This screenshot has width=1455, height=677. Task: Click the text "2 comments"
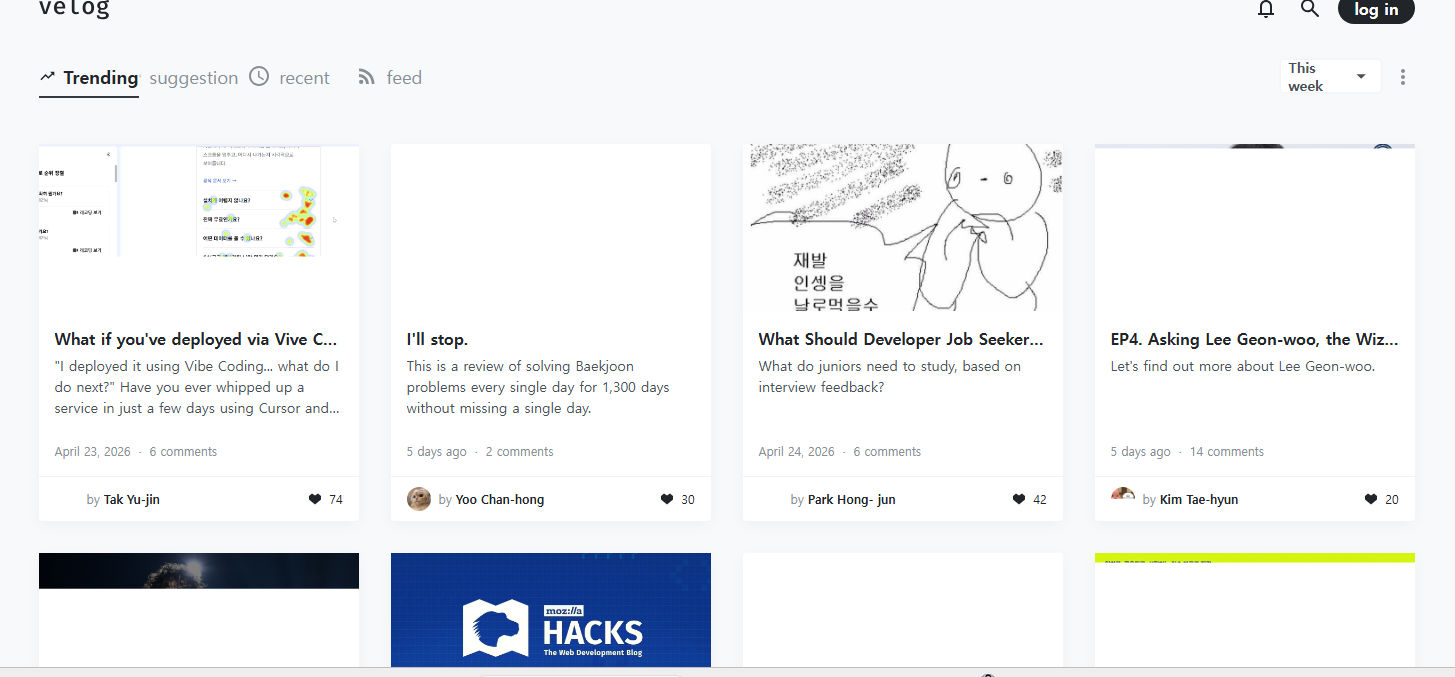519,452
